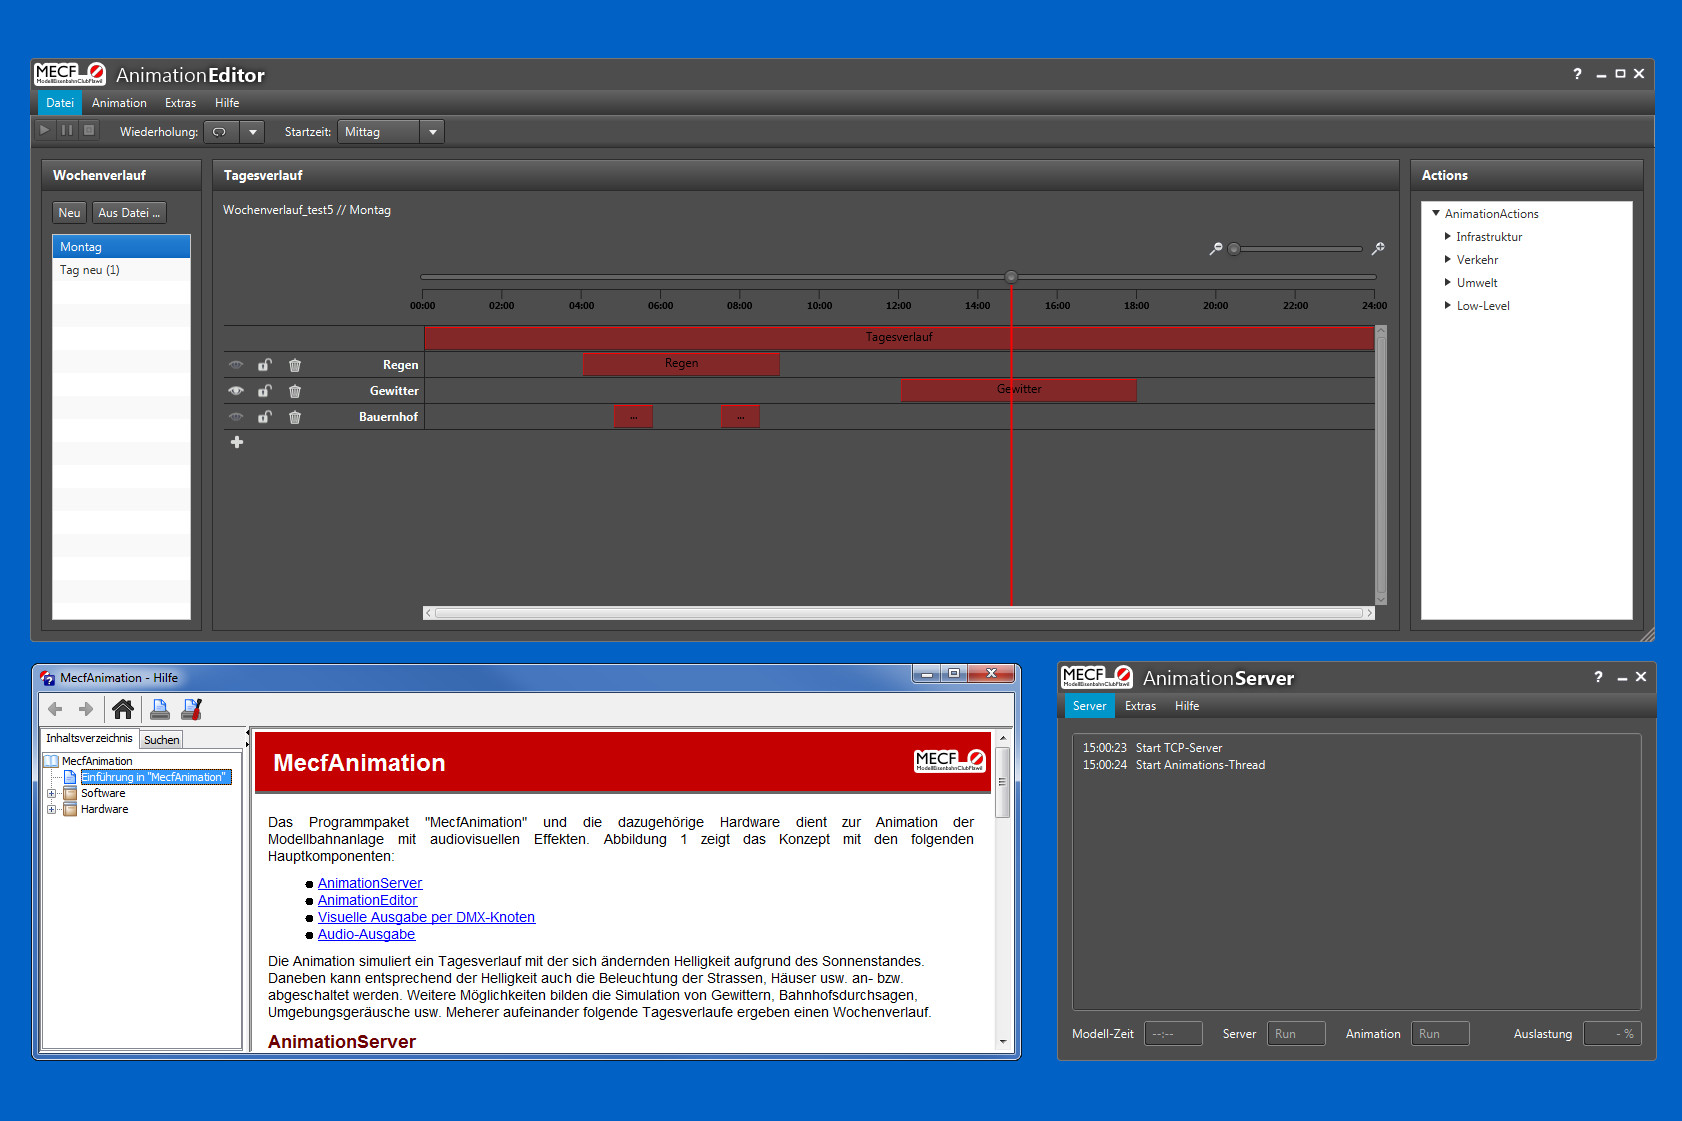
Task: Toggle the lock on the Gewitter track
Action: click(x=265, y=391)
